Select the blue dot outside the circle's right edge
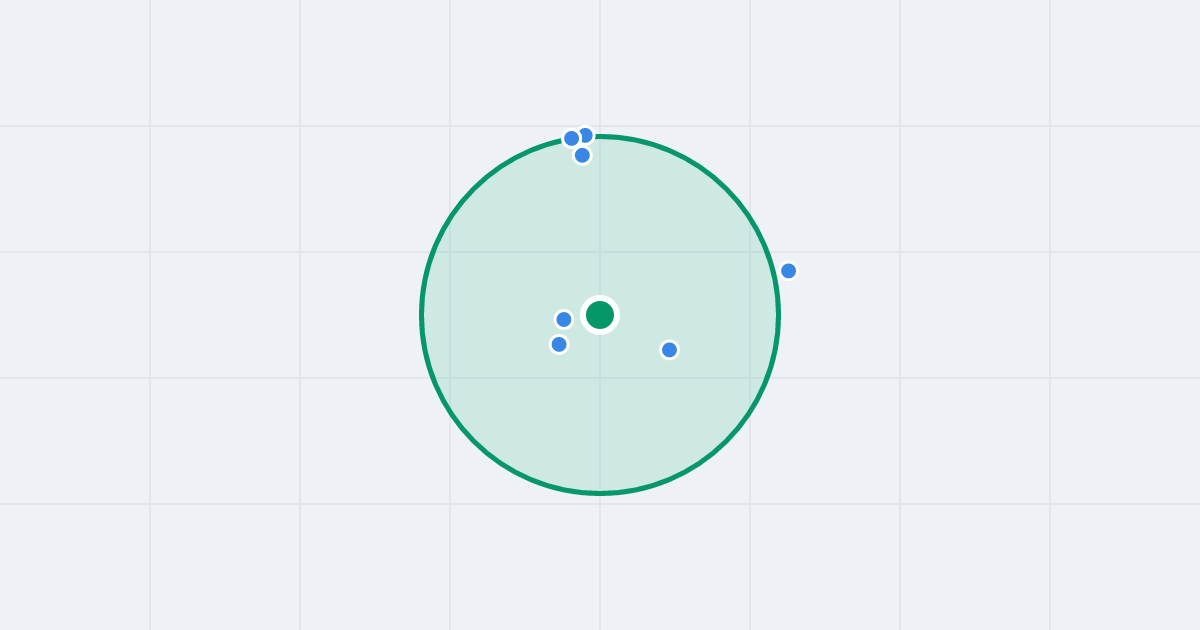Image resolution: width=1200 pixels, height=630 pixels. coord(789,271)
